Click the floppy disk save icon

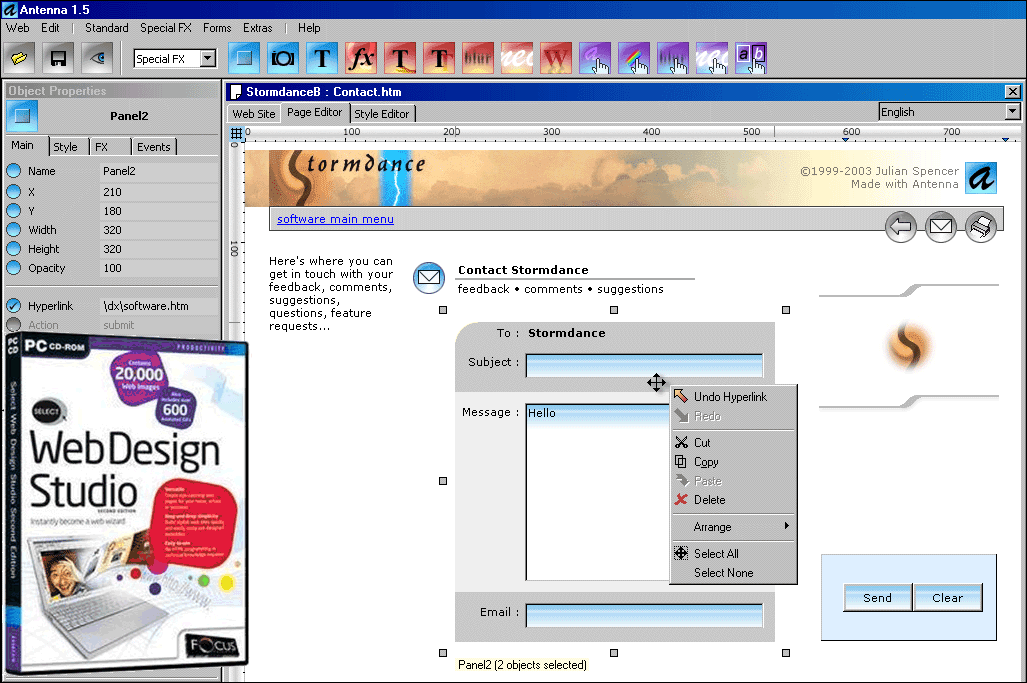tap(58, 58)
